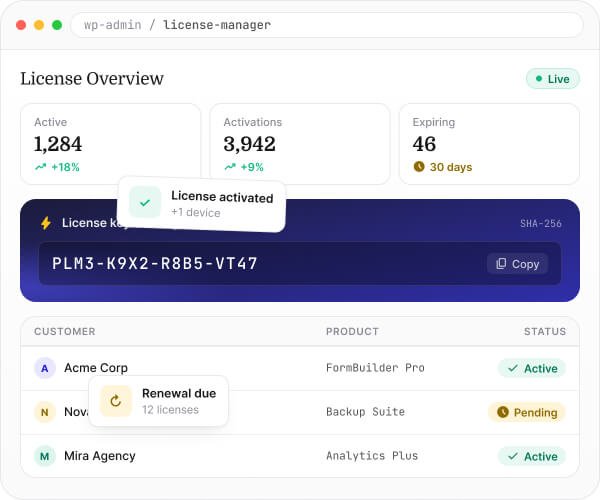Click the green checkmark icon in License activated
This screenshot has height=500, width=600.
(x=145, y=202)
